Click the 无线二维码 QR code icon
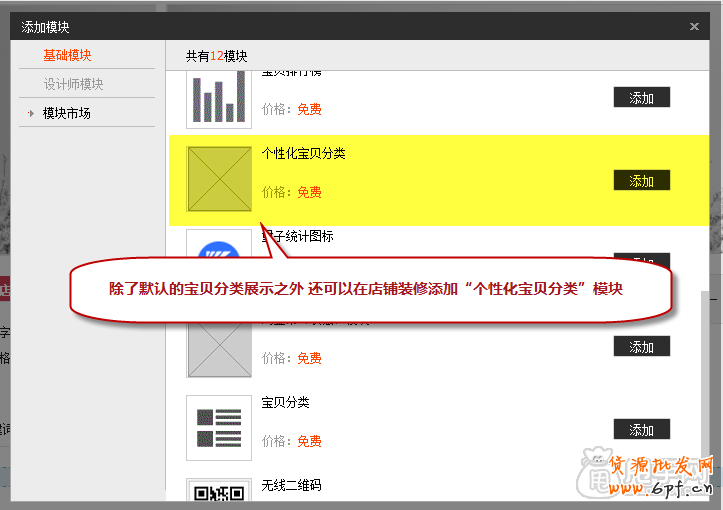The width and height of the screenshot is (723, 510). pos(219,490)
